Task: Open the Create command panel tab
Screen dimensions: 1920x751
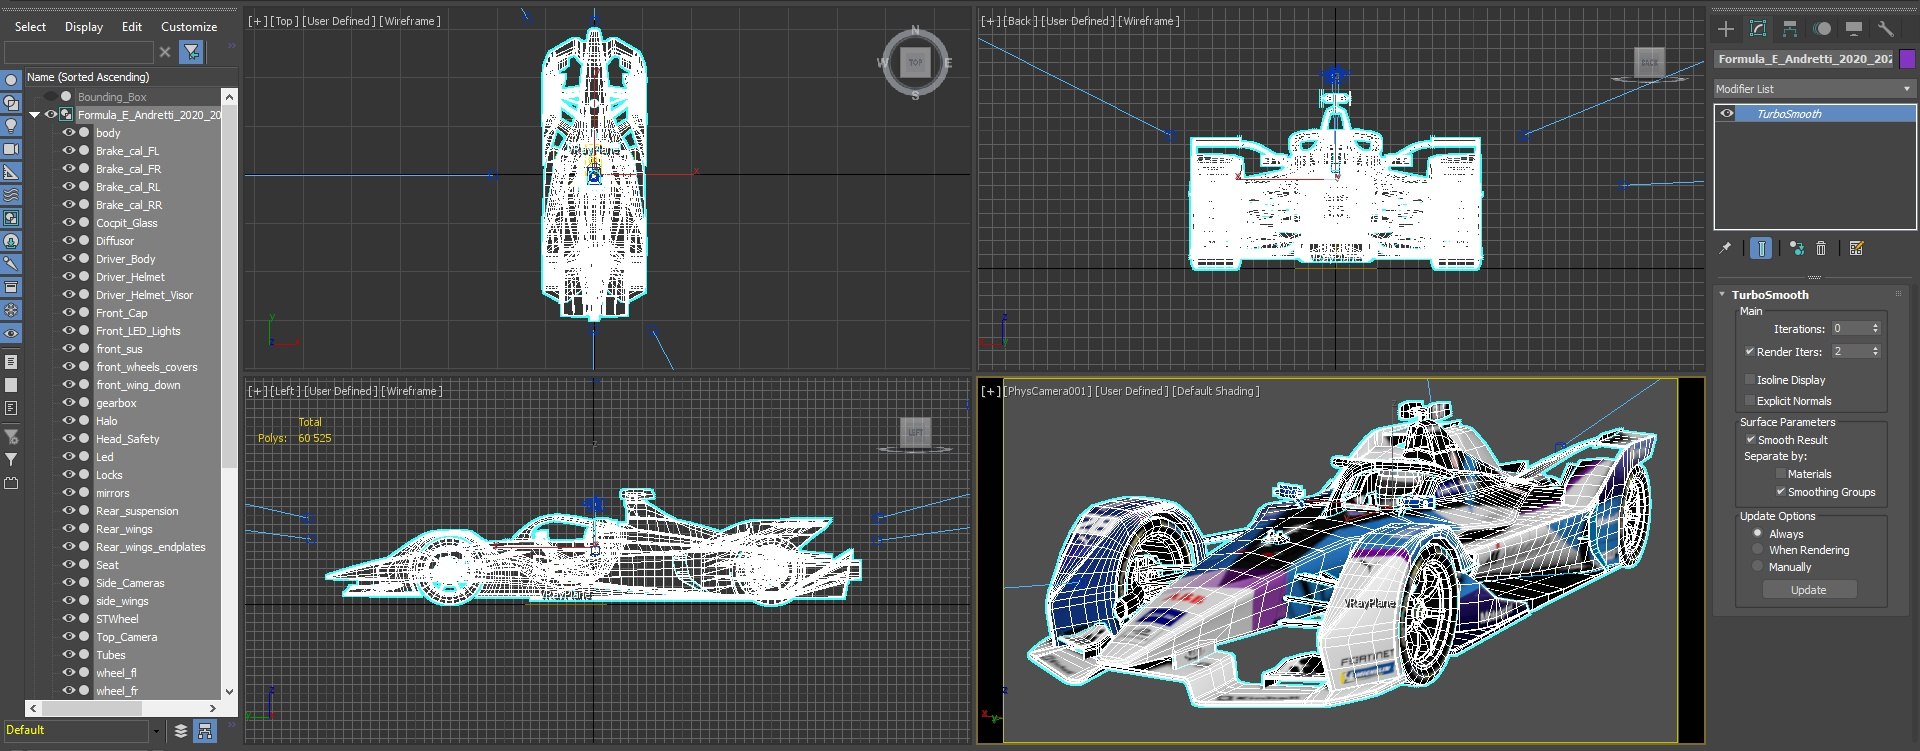Action: [x=1726, y=29]
